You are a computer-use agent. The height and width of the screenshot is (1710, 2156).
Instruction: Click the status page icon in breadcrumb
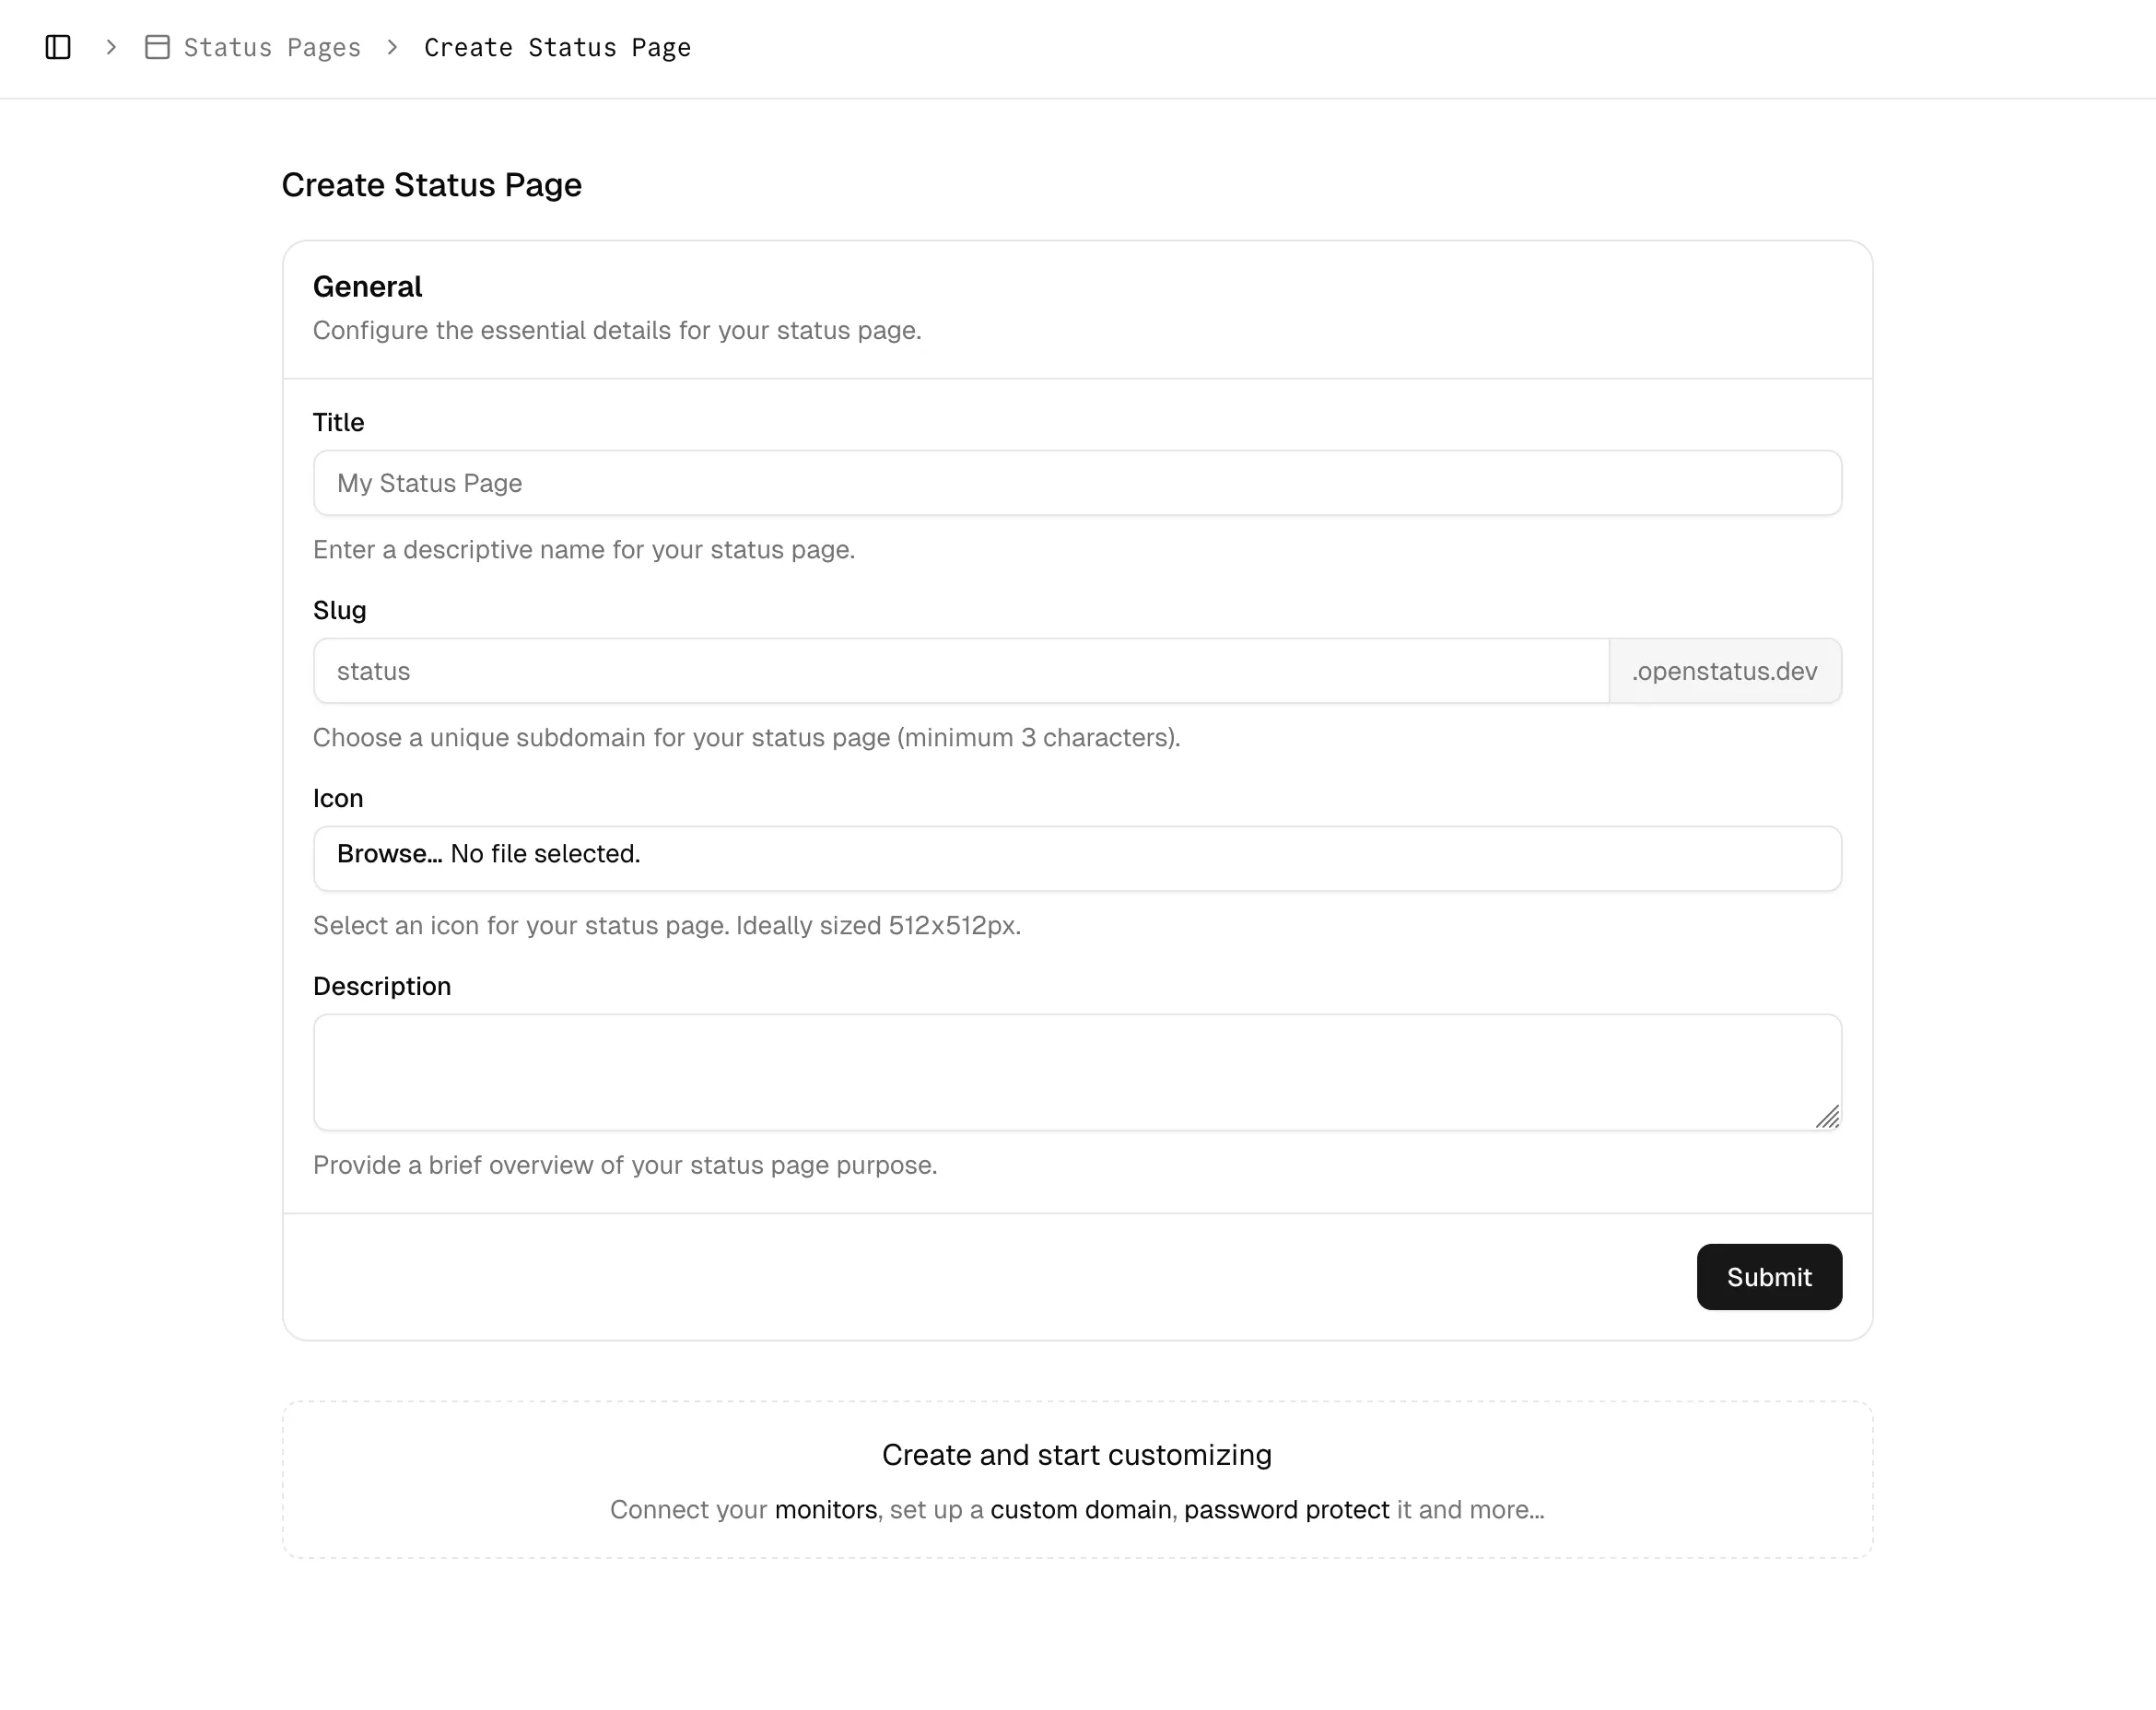point(157,47)
